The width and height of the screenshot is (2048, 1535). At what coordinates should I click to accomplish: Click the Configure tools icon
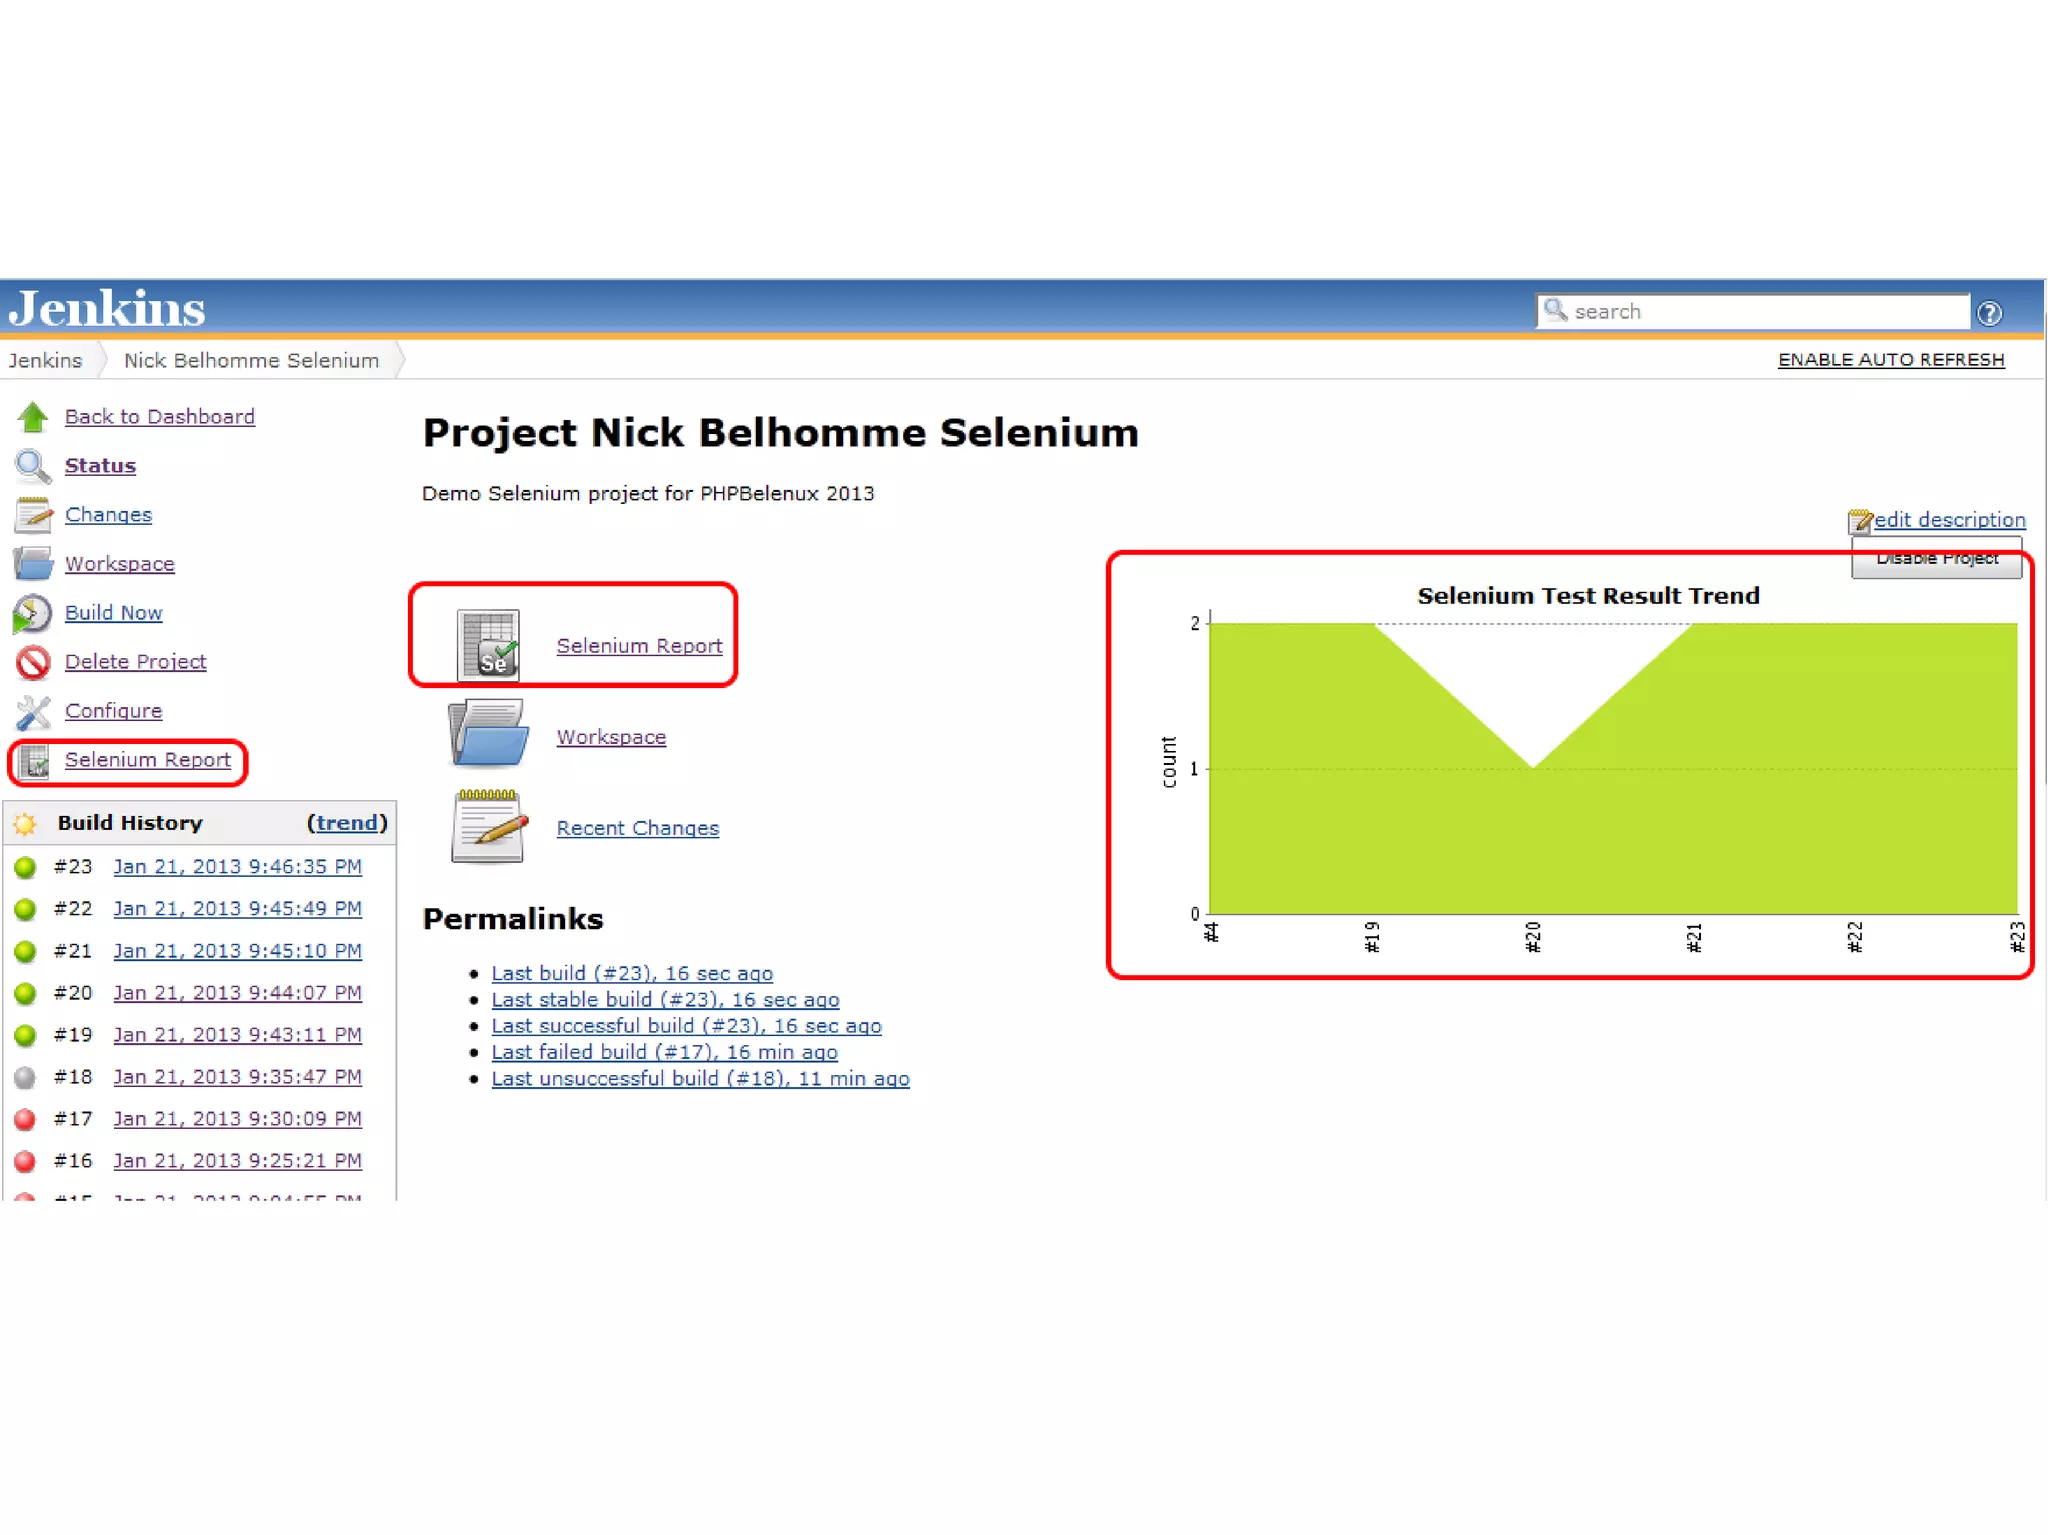point(33,711)
